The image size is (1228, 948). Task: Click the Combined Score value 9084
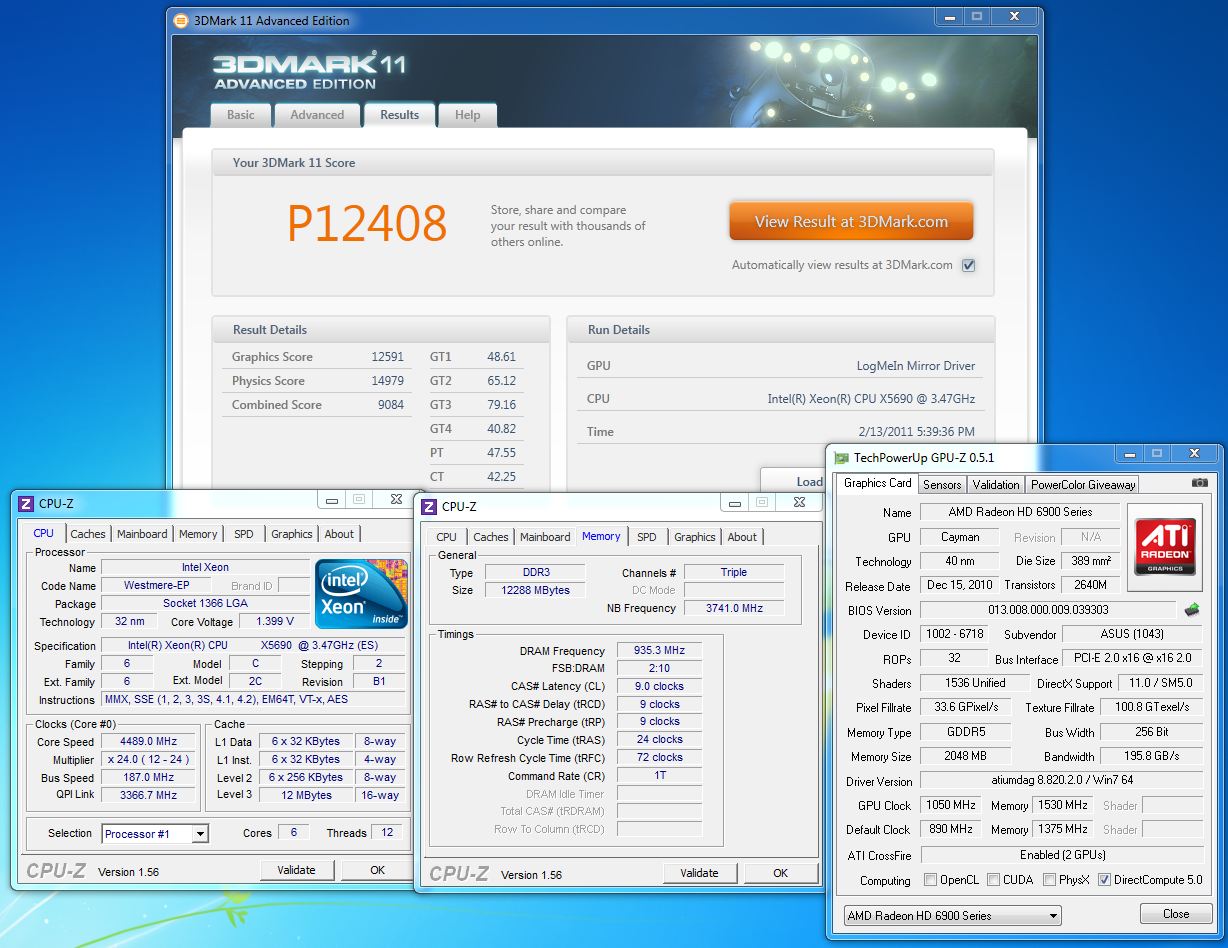tap(391, 405)
